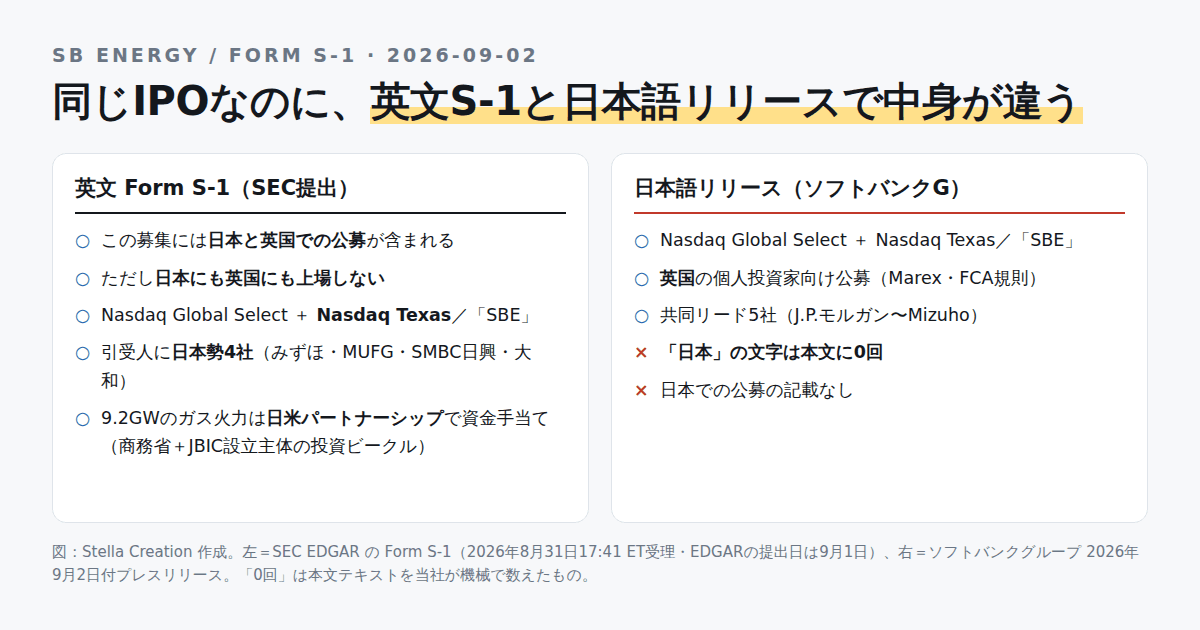Click the circle bullet beside 'ただし日本にも英国にも'
Viewport: 1200px width, 630px height.
tap(82, 279)
